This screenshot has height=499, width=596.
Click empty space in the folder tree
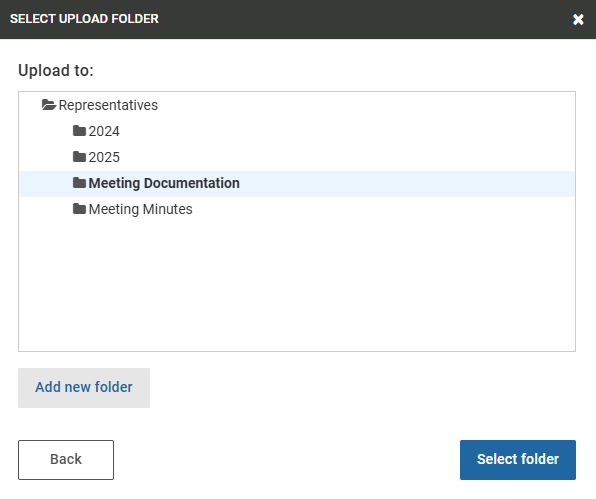pos(296,285)
